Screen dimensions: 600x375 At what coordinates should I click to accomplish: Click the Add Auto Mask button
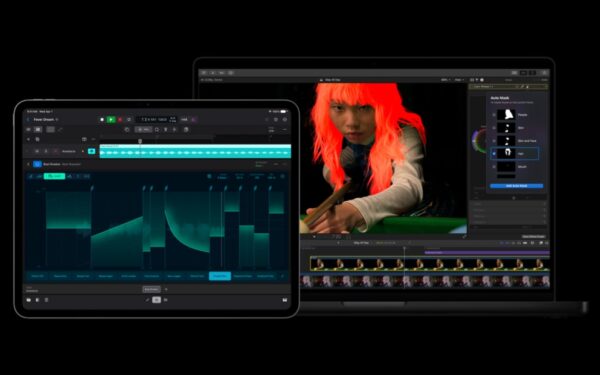[x=516, y=186]
